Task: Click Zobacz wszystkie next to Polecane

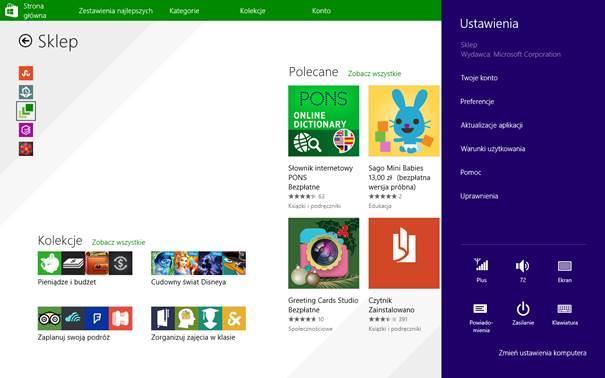Action: 374,73
